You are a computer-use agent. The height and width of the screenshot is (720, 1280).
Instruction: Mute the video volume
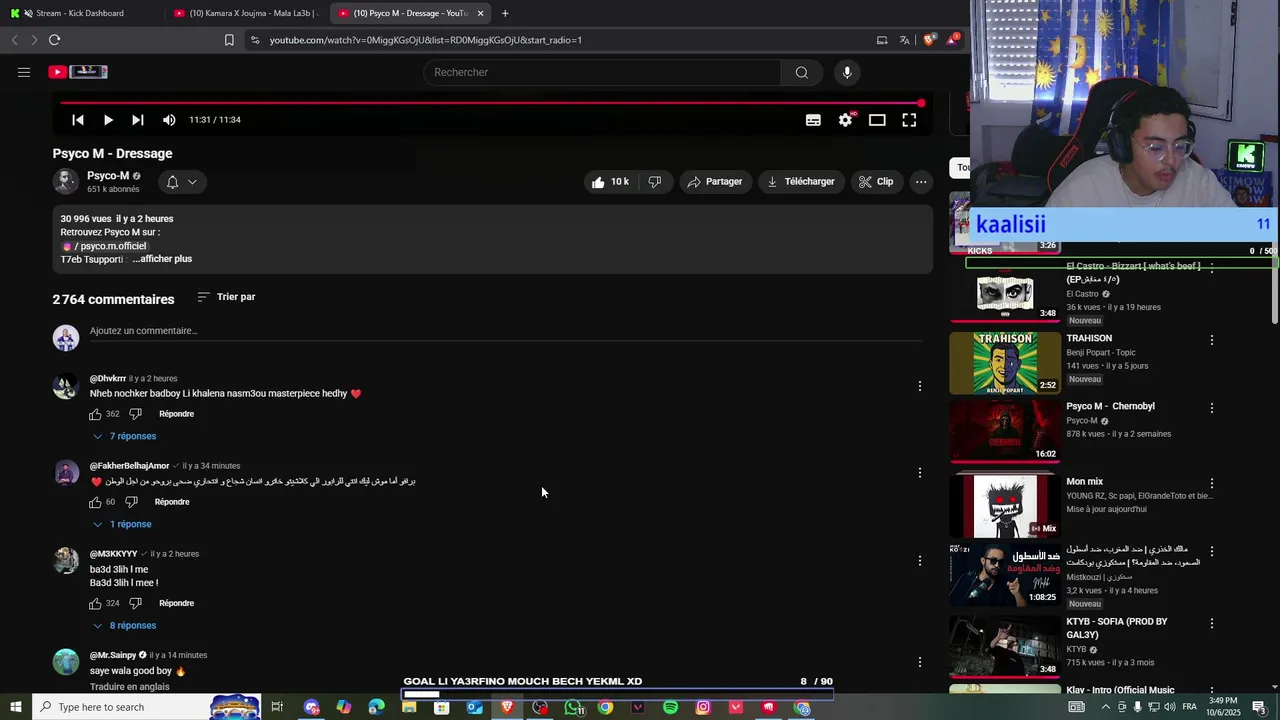169,120
